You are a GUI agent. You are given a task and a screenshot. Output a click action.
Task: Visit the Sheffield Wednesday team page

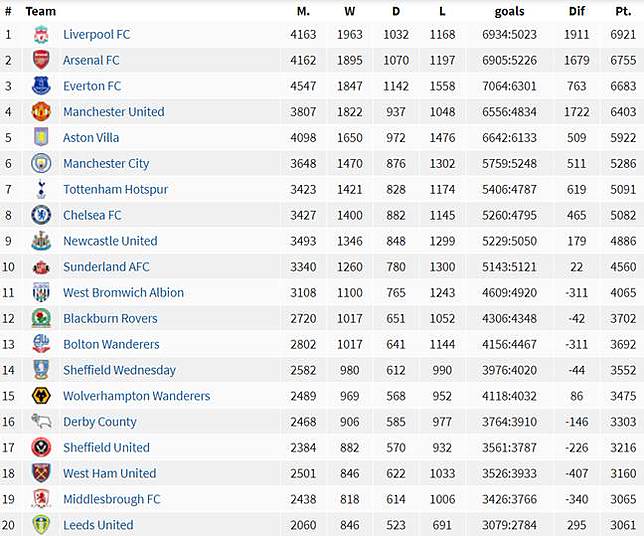click(x=119, y=370)
